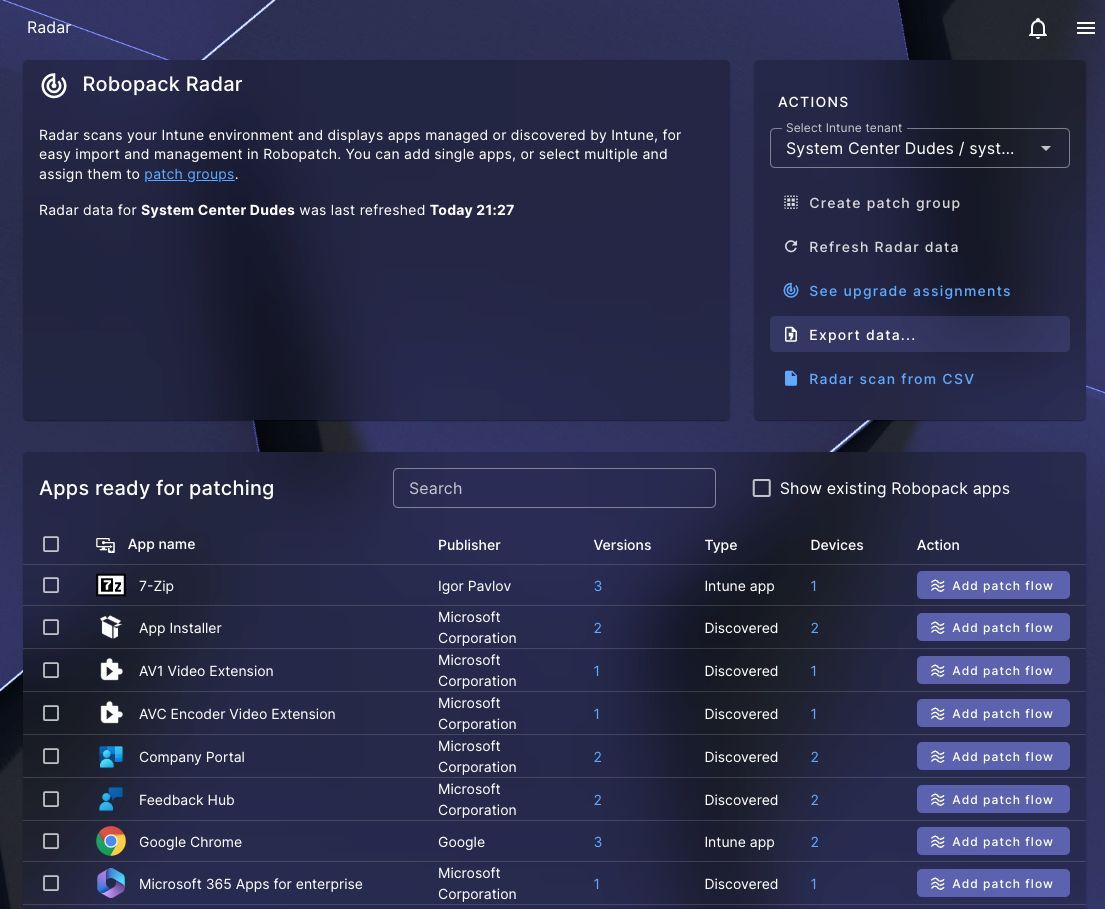This screenshot has width=1105, height=909.
Task: Select the Feedback Hub row checkbox
Action: pos(51,799)
